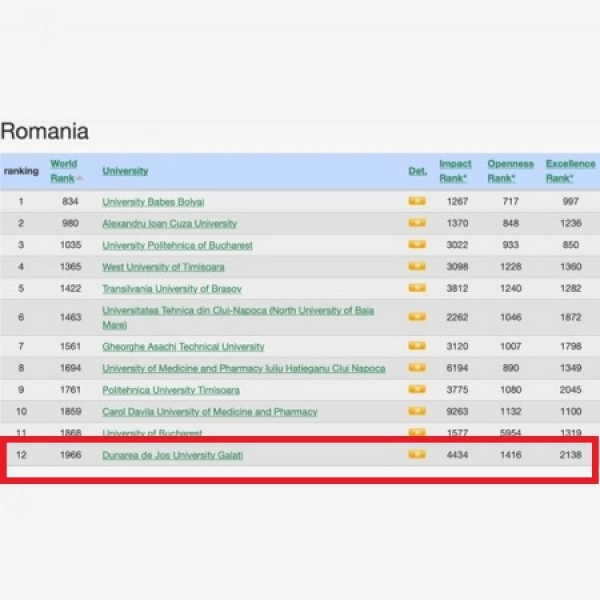Sort table by World Rank column header

63,170
